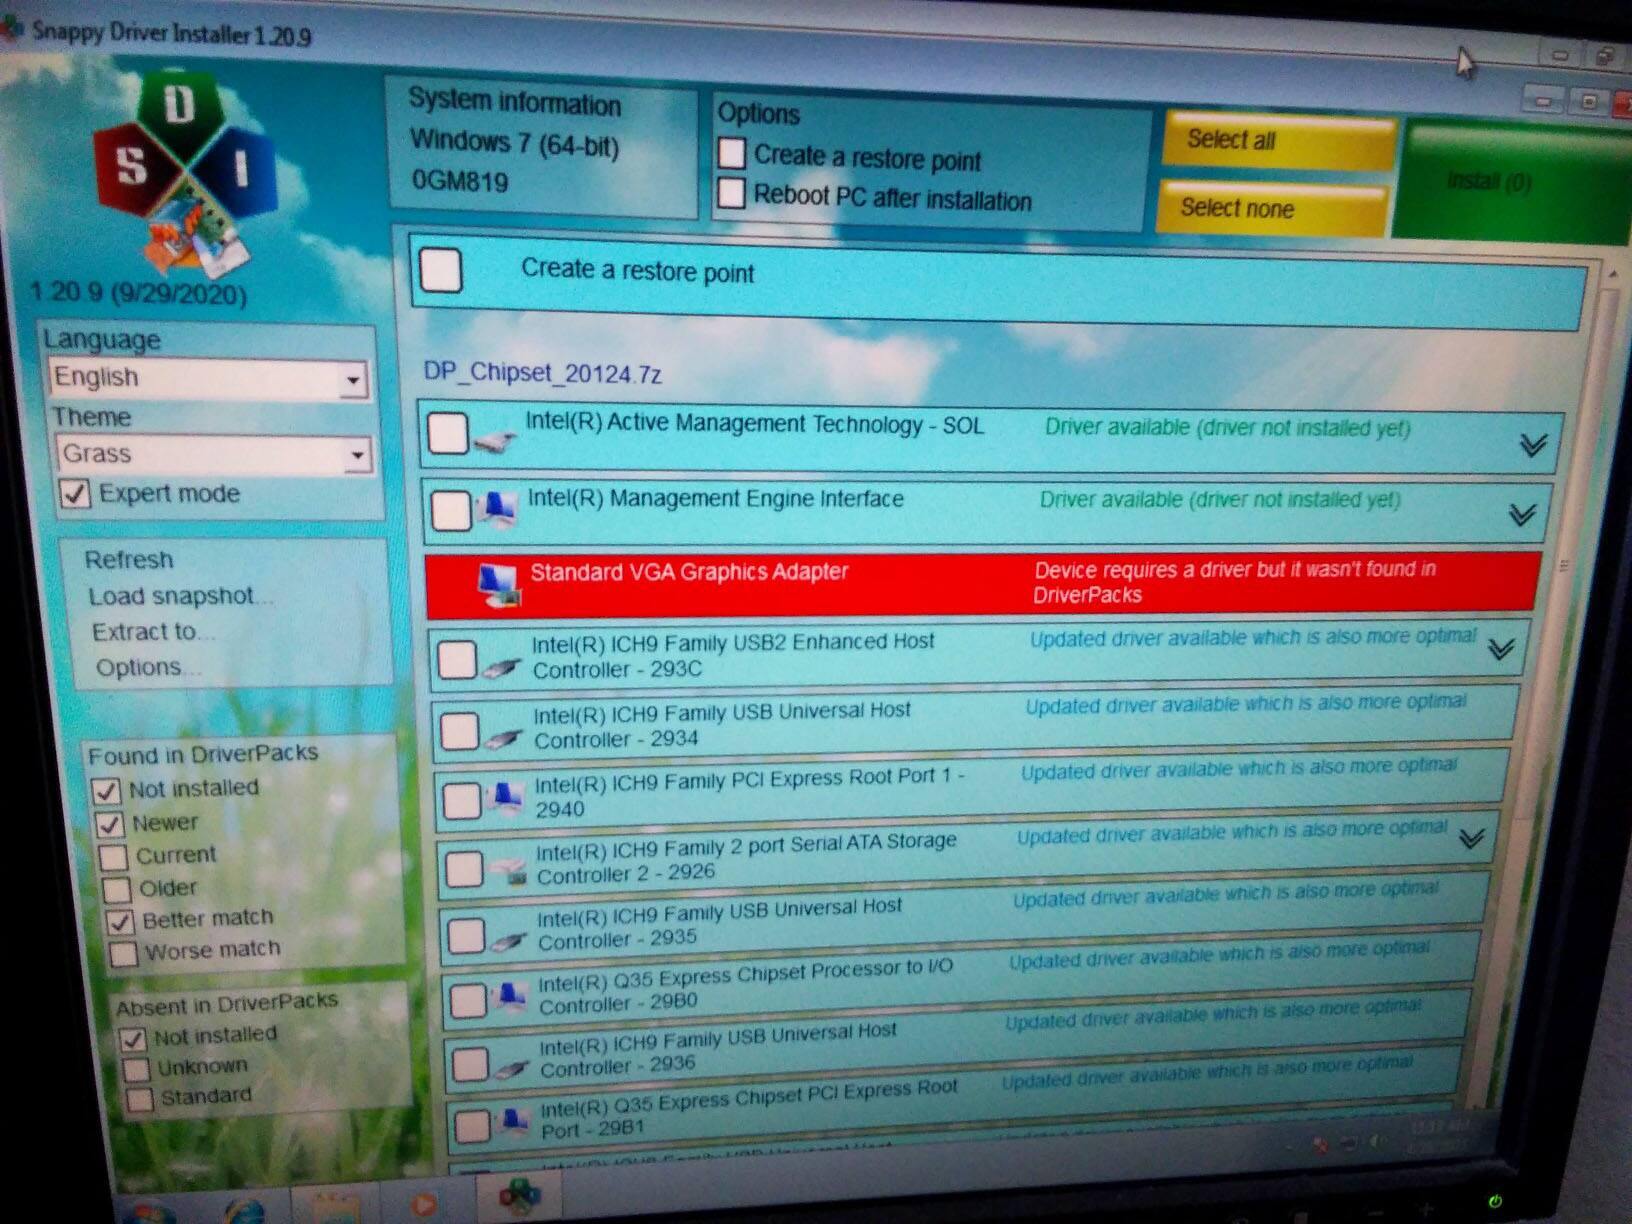1632x1224 pixels.
Task: Click the display icon of Standard VGA Graphics Adapter
Action: tap(499, 585)
